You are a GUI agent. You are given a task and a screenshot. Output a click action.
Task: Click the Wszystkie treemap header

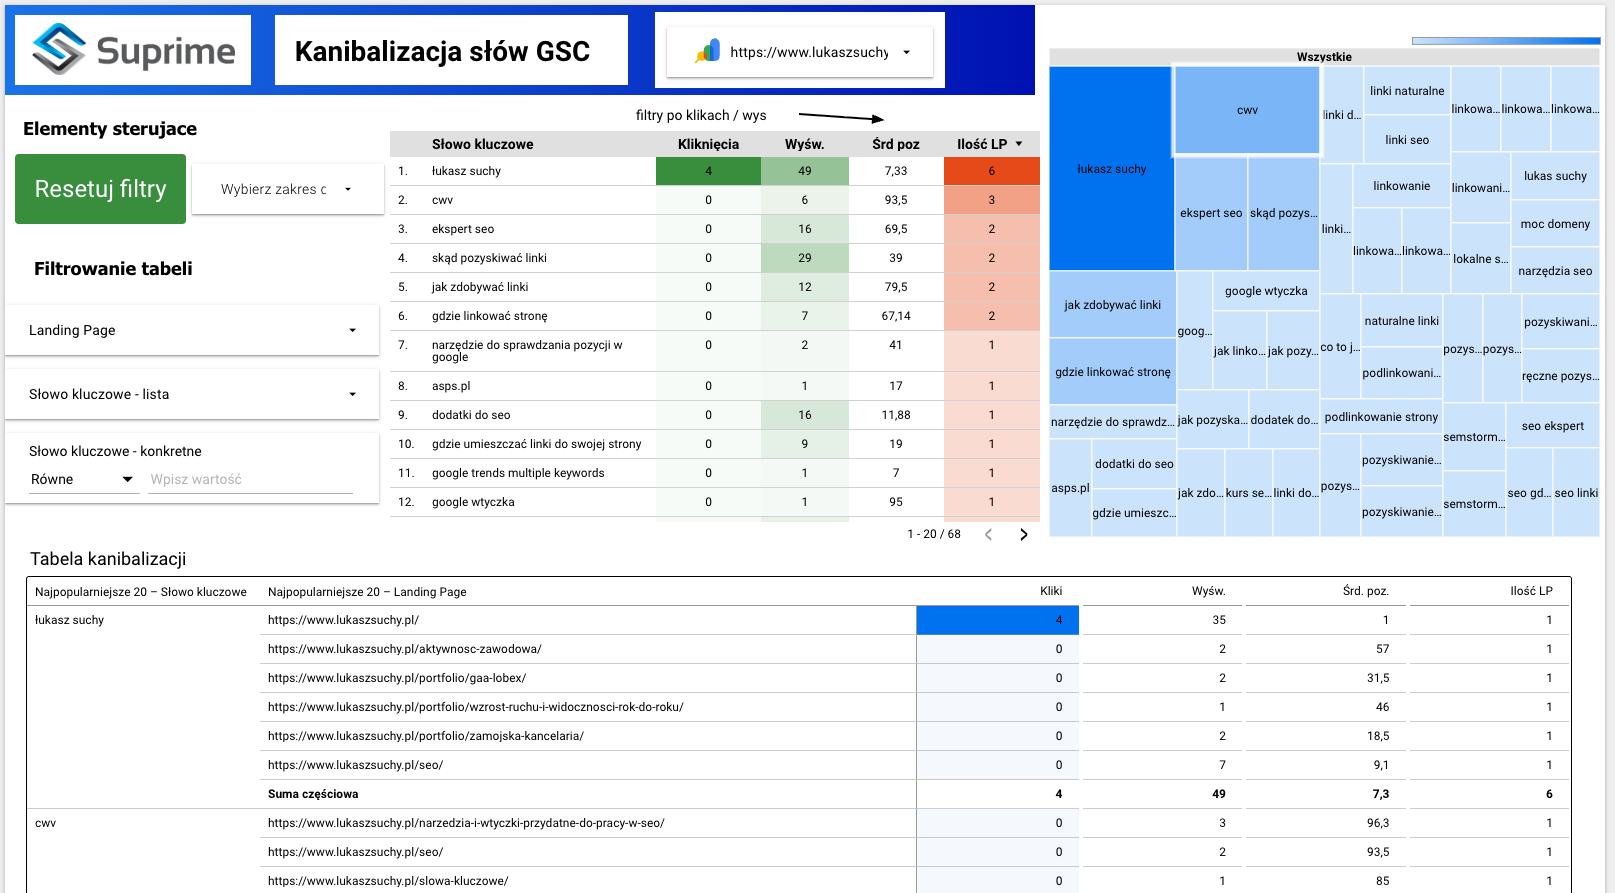(x=1324, y=57)
